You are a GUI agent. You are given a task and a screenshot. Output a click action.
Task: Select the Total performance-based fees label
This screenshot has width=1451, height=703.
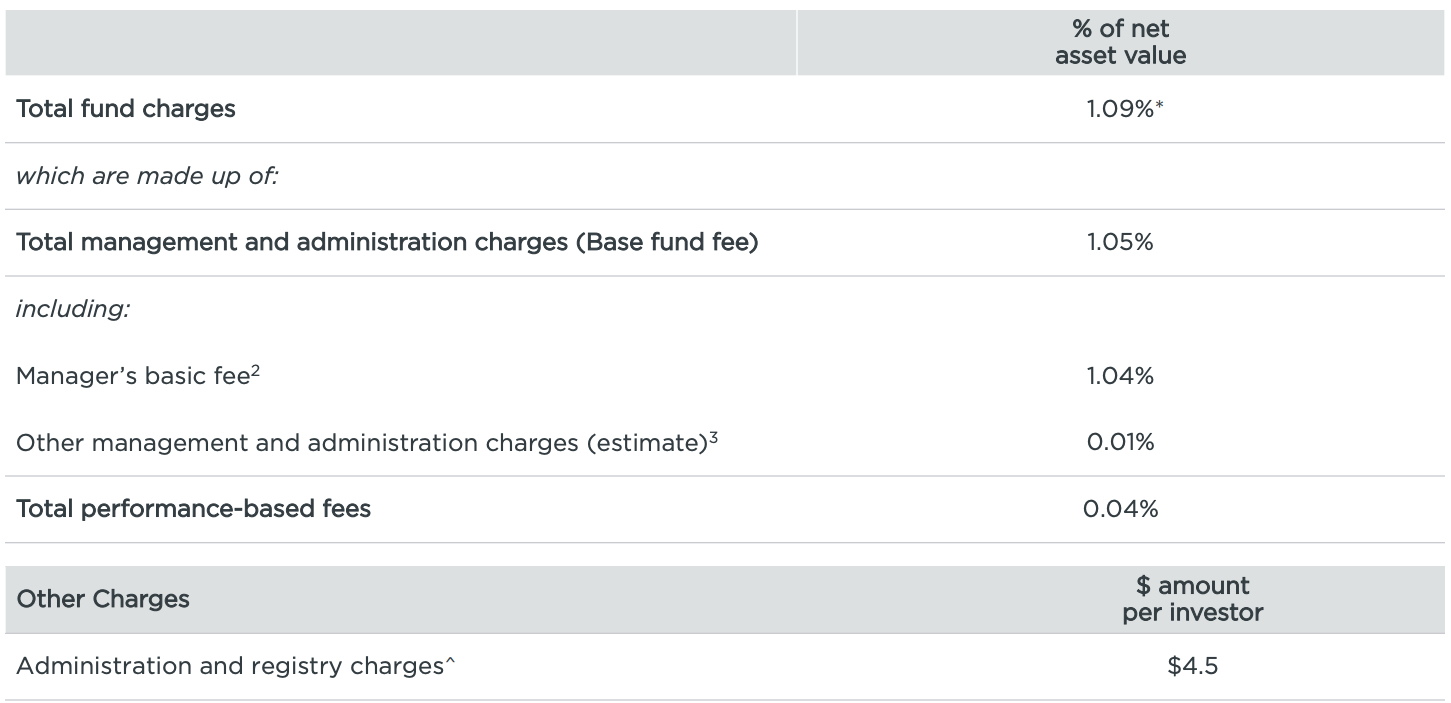point(193,509)
